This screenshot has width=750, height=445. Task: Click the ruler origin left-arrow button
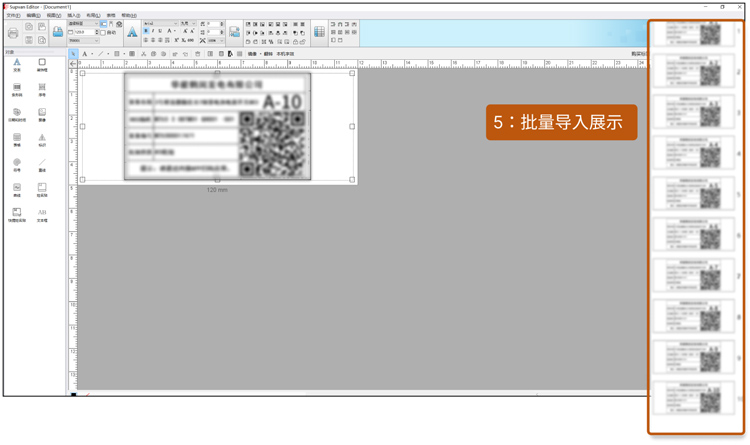coord(73,63)
